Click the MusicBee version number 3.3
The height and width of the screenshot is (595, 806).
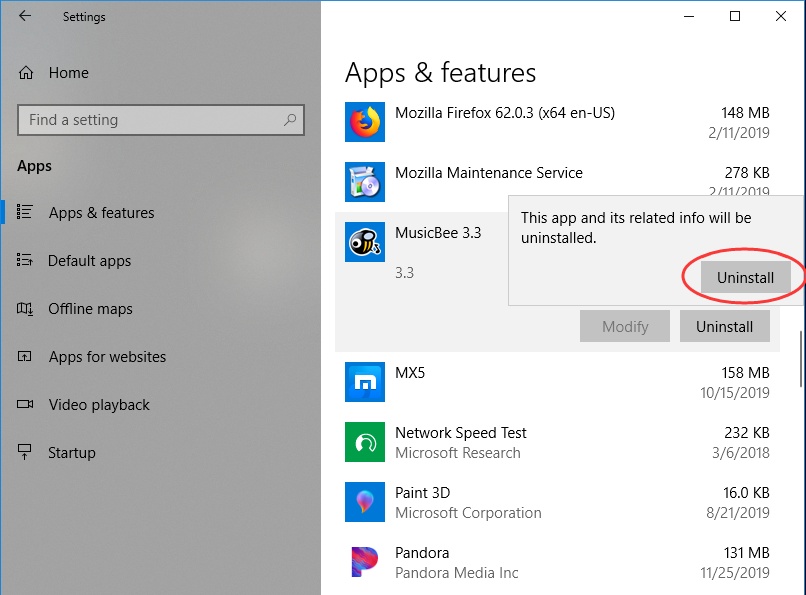404,273
